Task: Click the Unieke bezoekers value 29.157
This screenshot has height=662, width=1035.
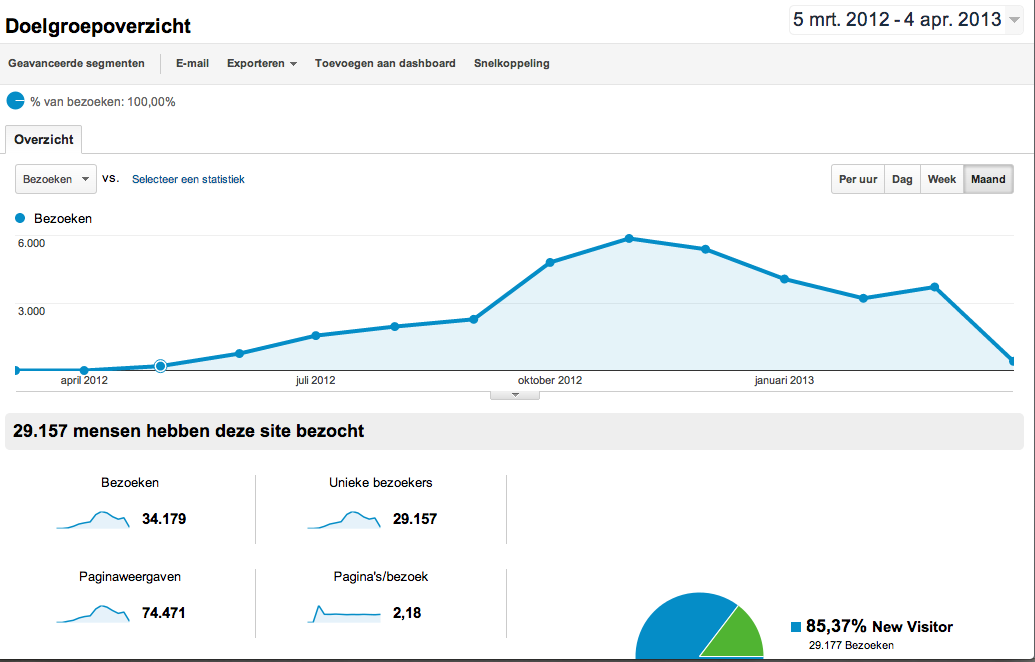Action: click(415, 519)
